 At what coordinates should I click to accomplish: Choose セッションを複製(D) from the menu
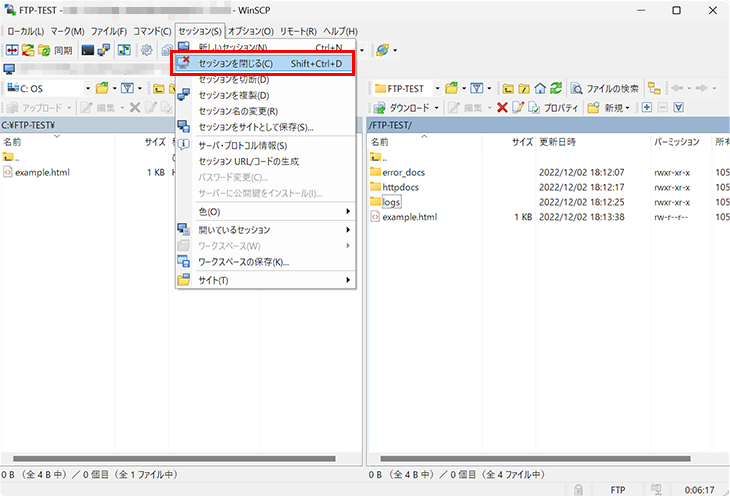point(265,95)
